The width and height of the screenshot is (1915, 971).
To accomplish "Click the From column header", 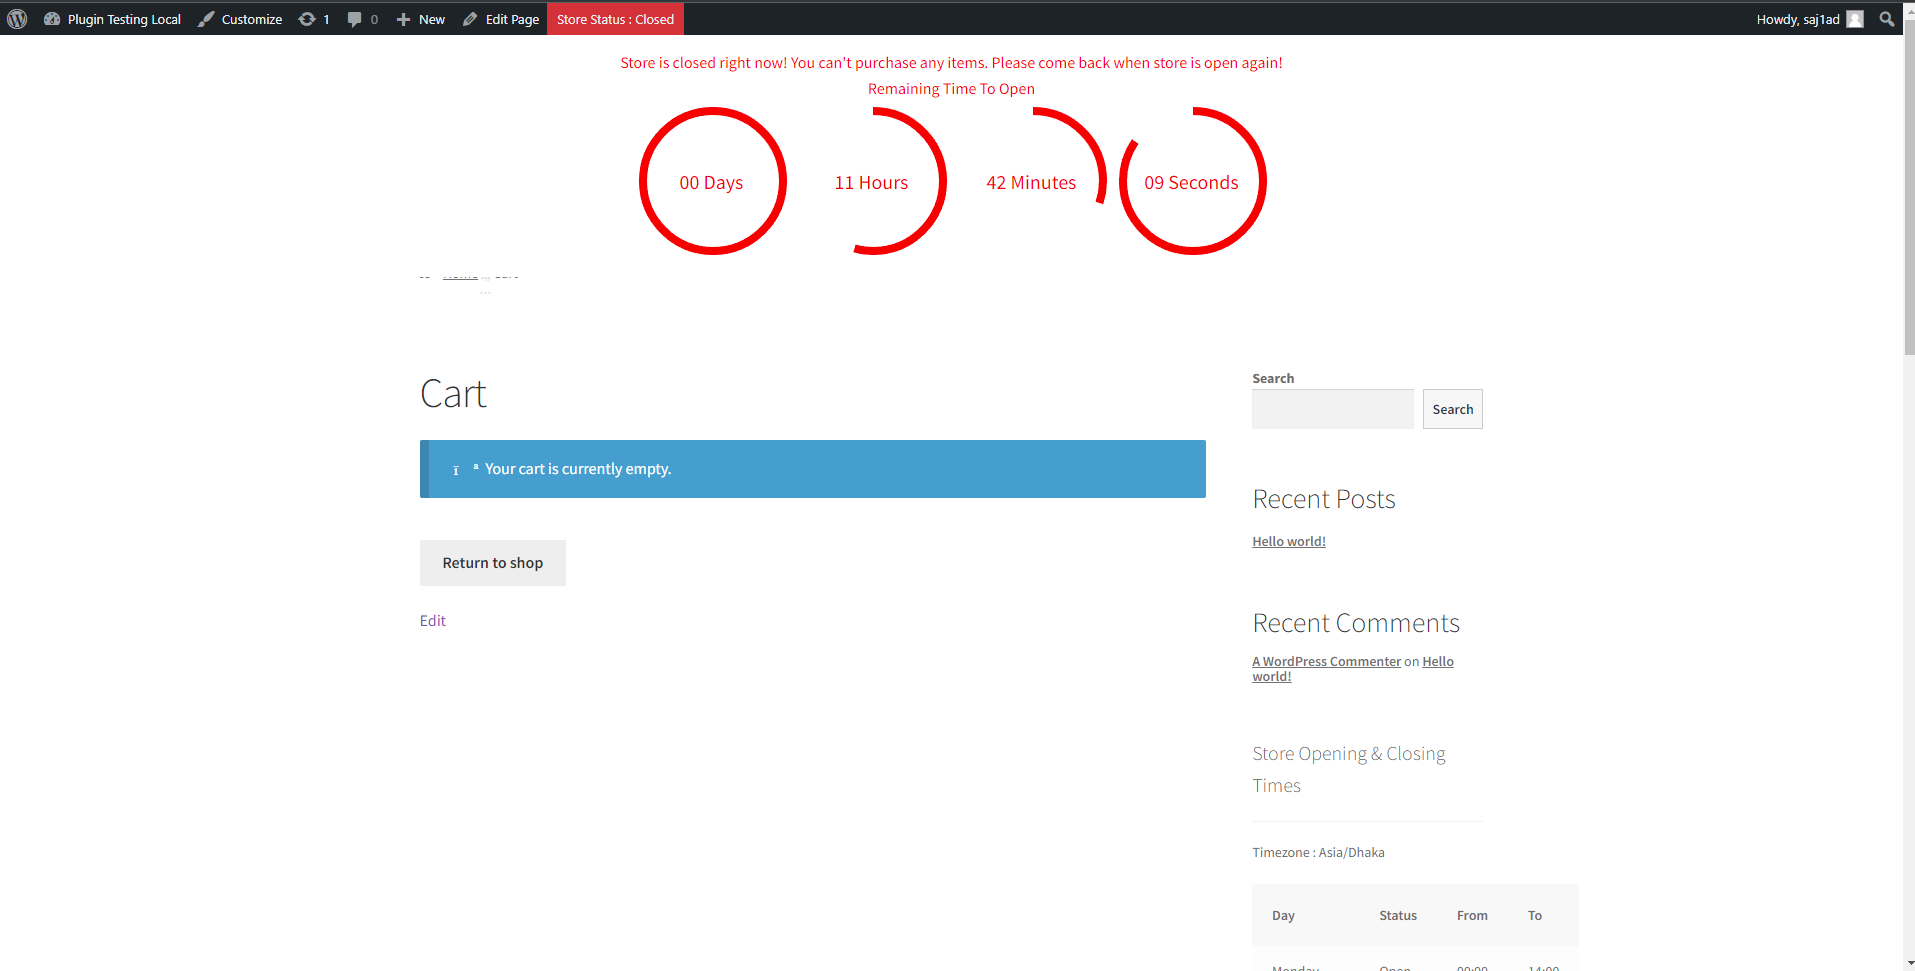I will 1472,916.
